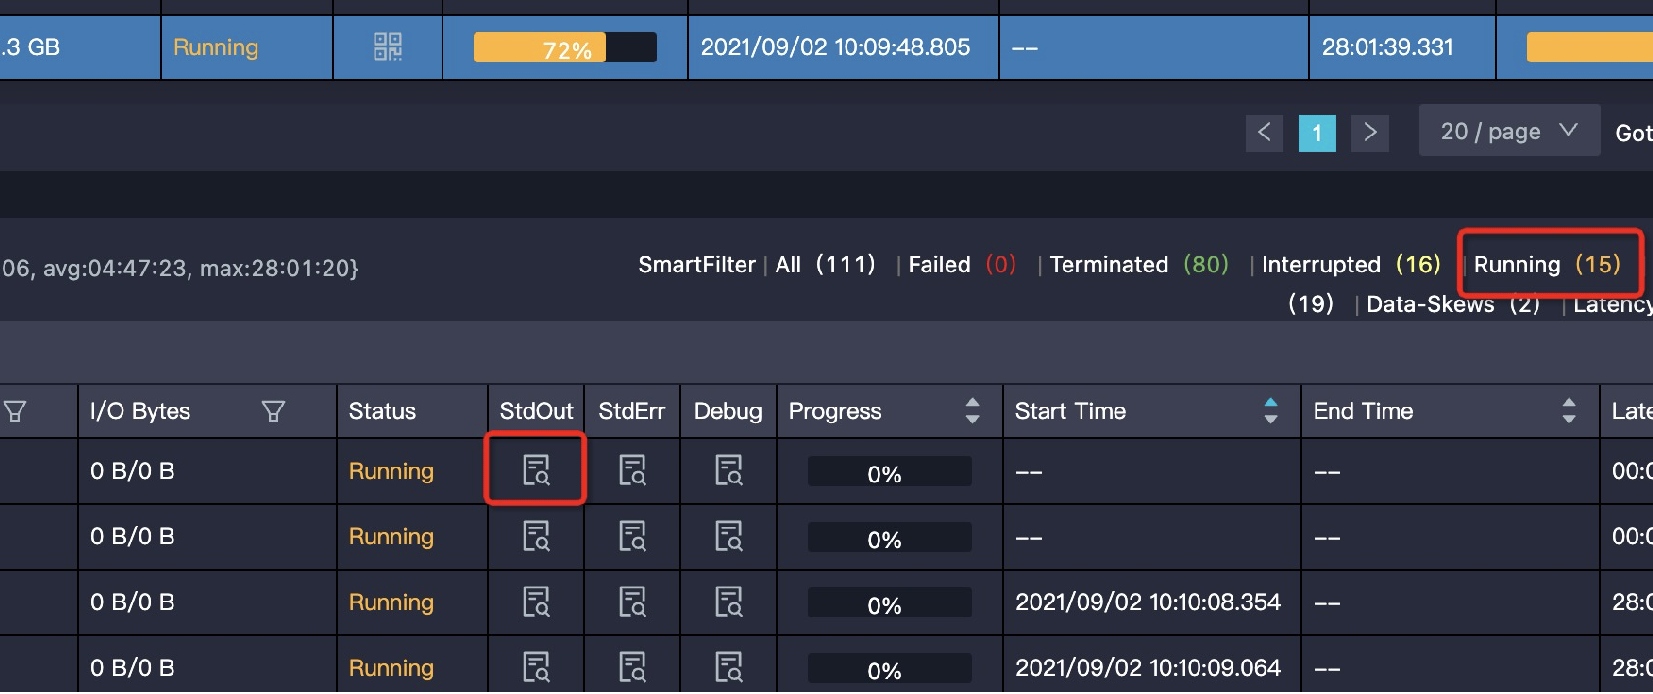
Task: Open StdErr for row started 10:10:09.064
Action: [x=632, y=667]
